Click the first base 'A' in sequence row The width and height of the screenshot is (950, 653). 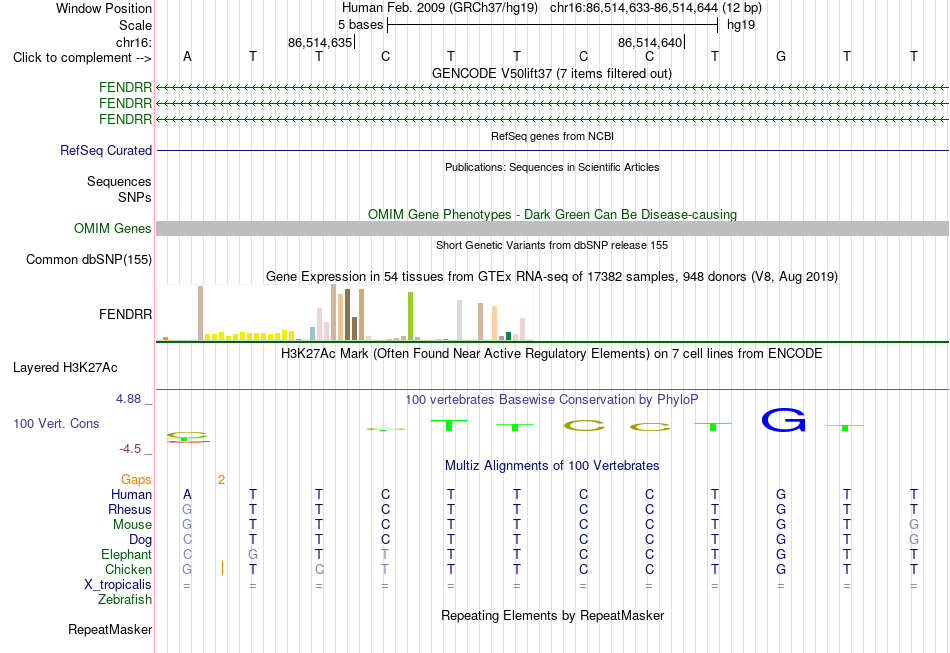[x=187, y=56]
